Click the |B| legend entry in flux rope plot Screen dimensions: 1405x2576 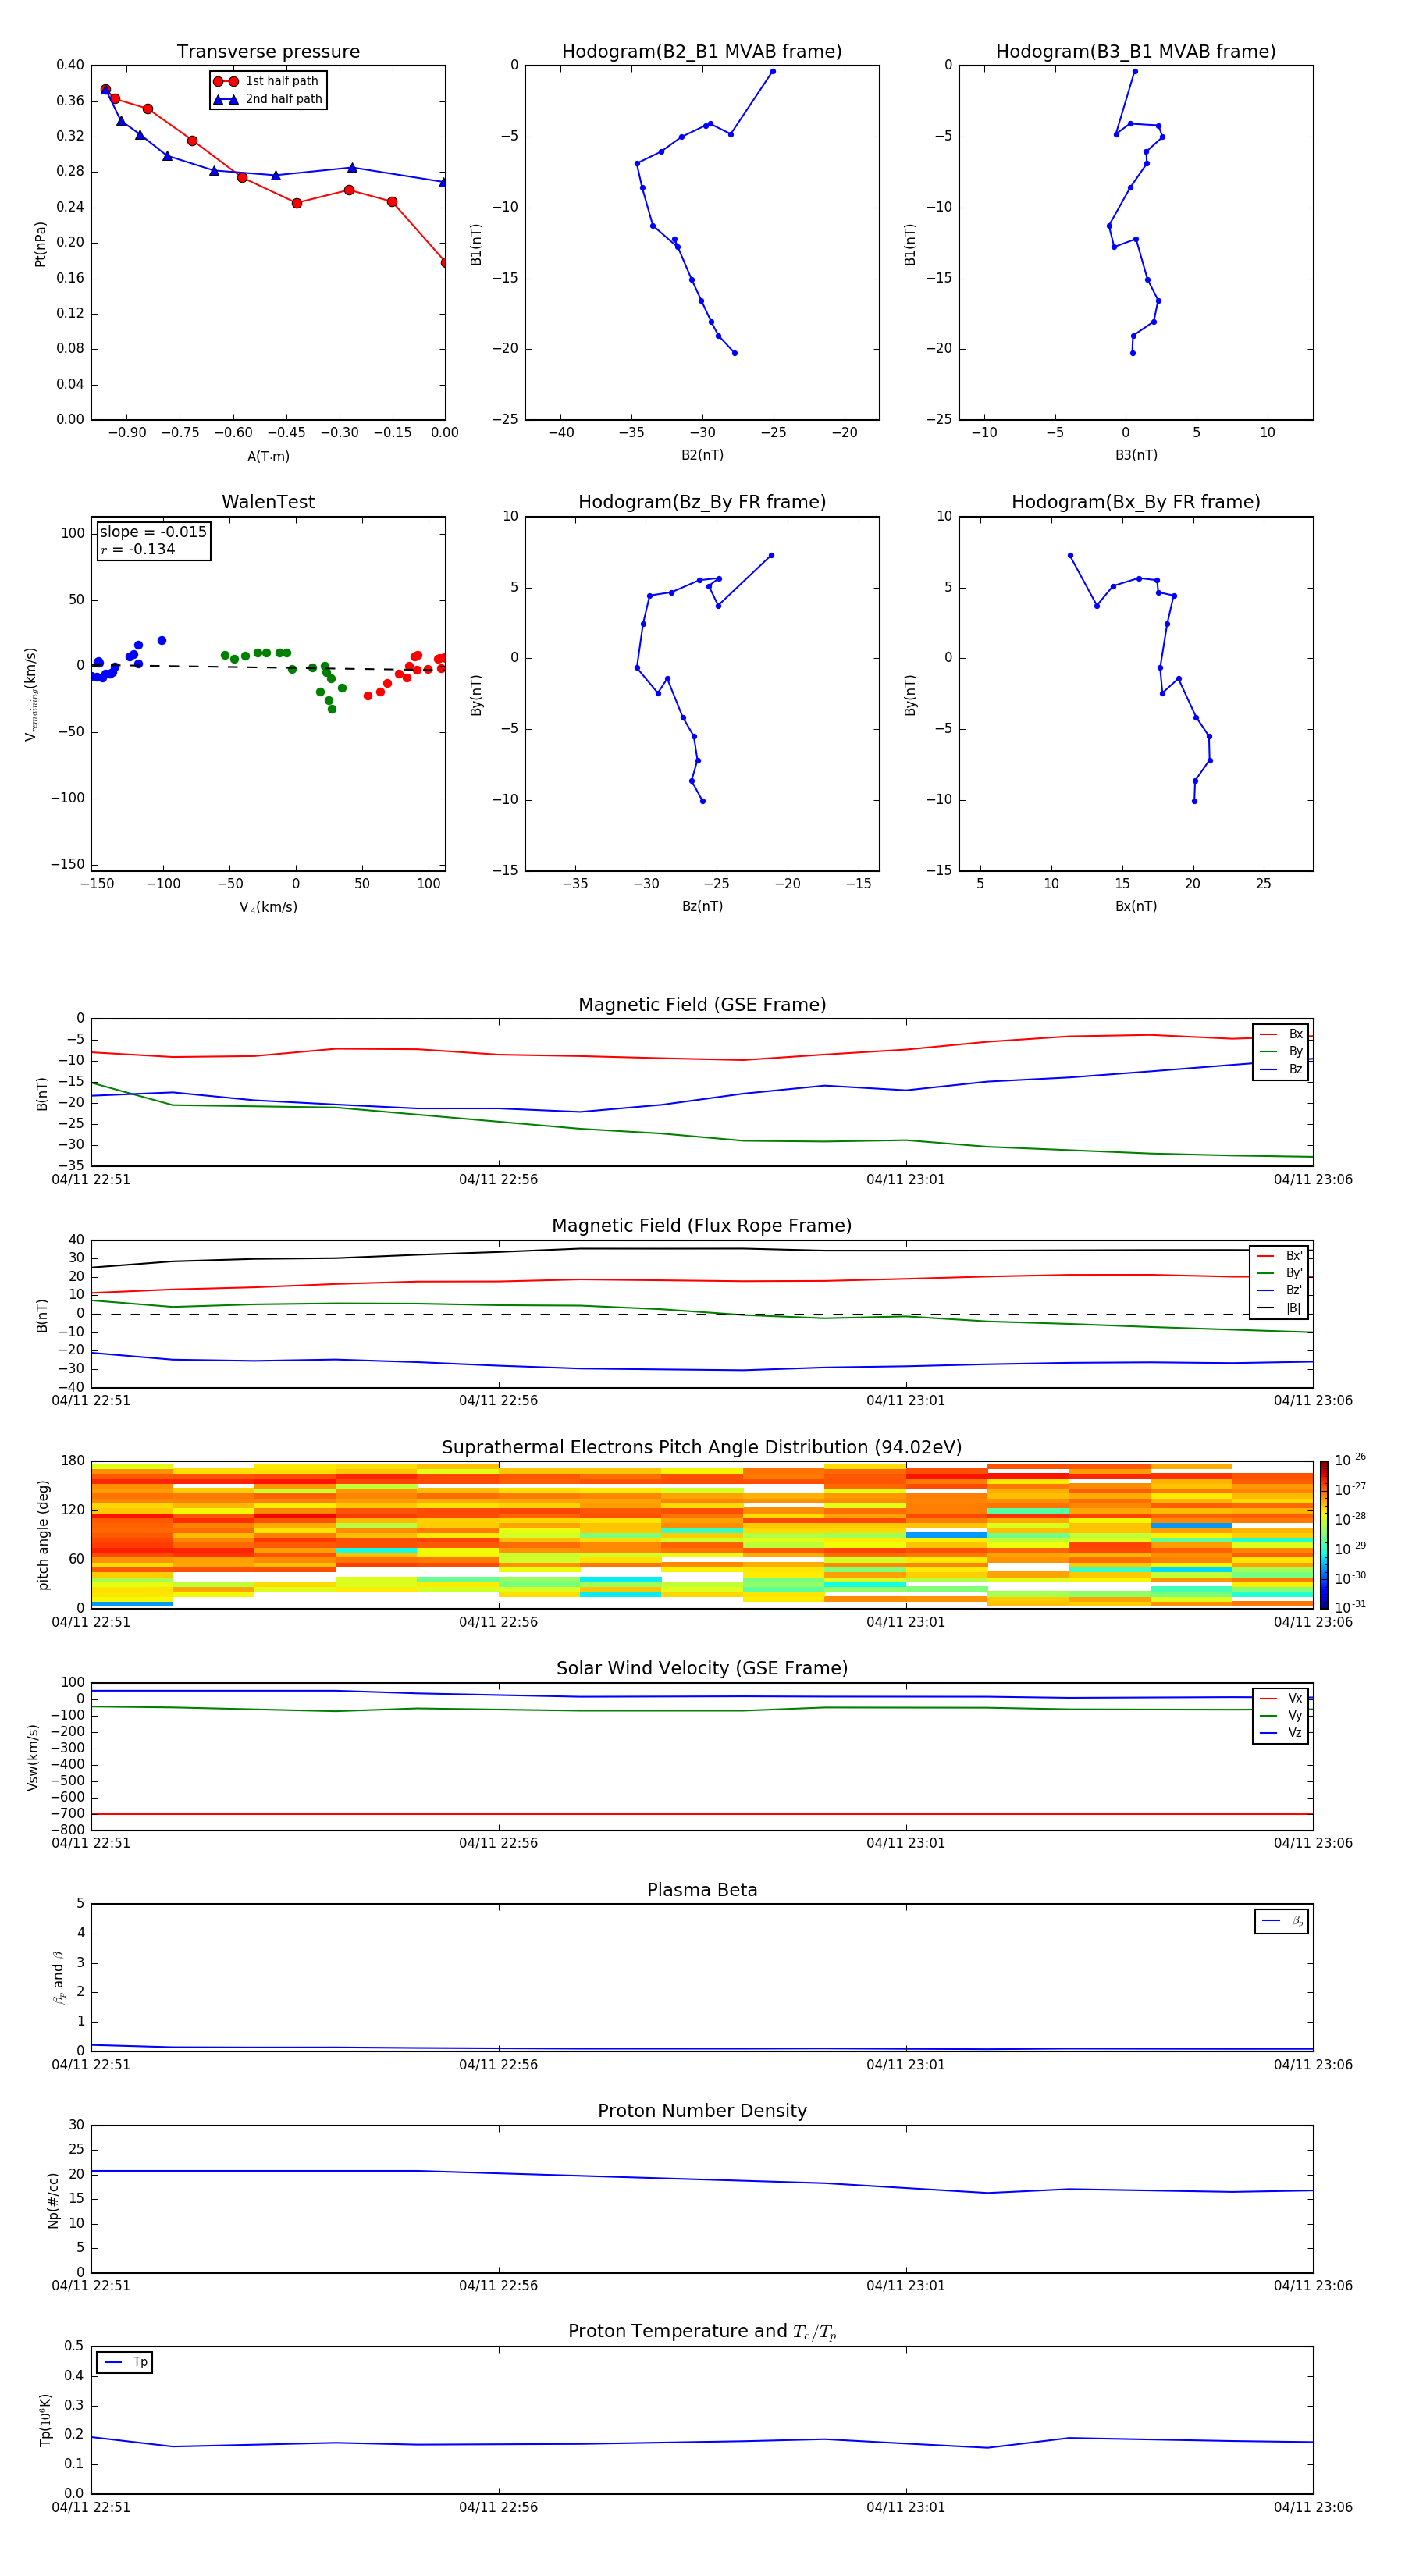tap(1279, 1308)
